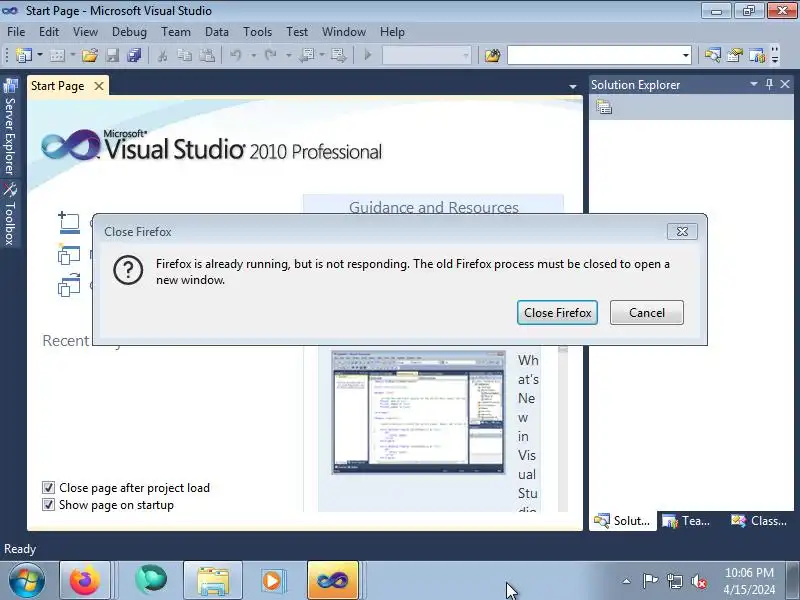Expand the Server Explorer side tab
This screenshot has height=600, width=800.
(x=10, y=127)
